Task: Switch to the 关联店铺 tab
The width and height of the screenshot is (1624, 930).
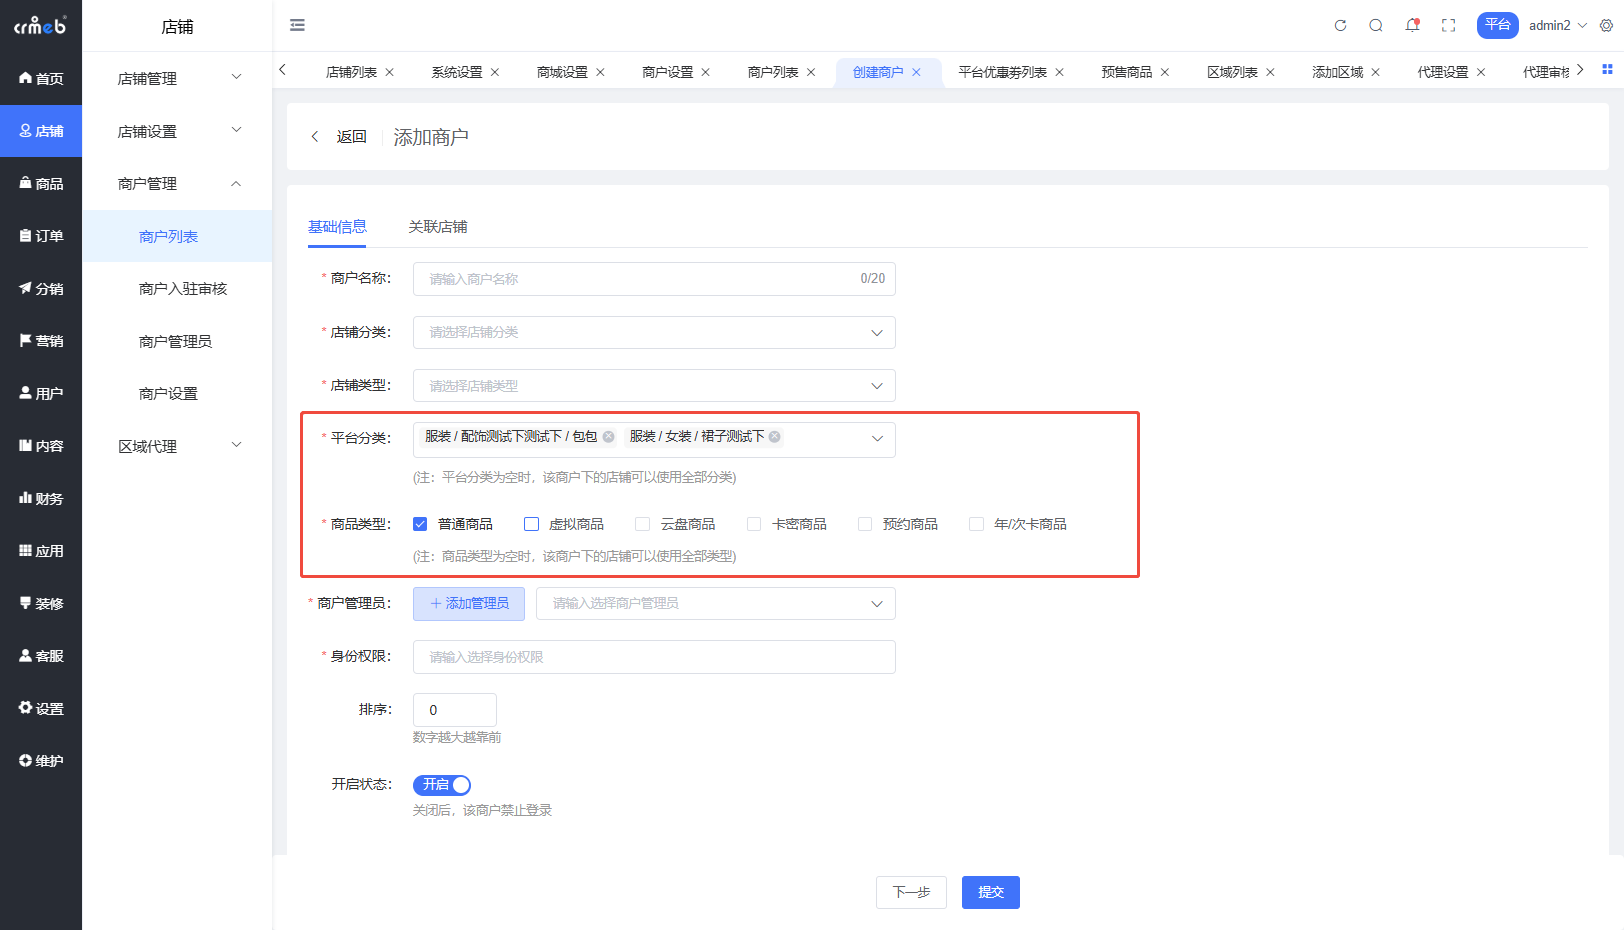Action: [438, 227]
